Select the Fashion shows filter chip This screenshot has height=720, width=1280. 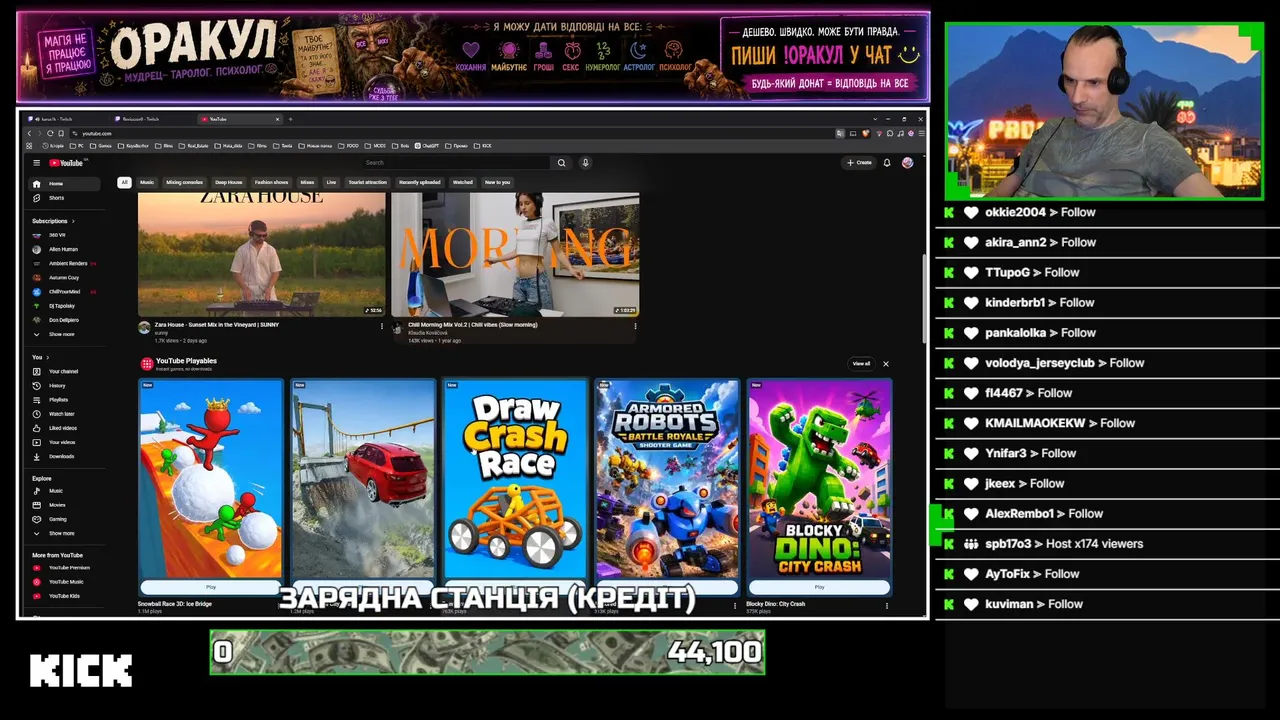click(x=271, y=182)
